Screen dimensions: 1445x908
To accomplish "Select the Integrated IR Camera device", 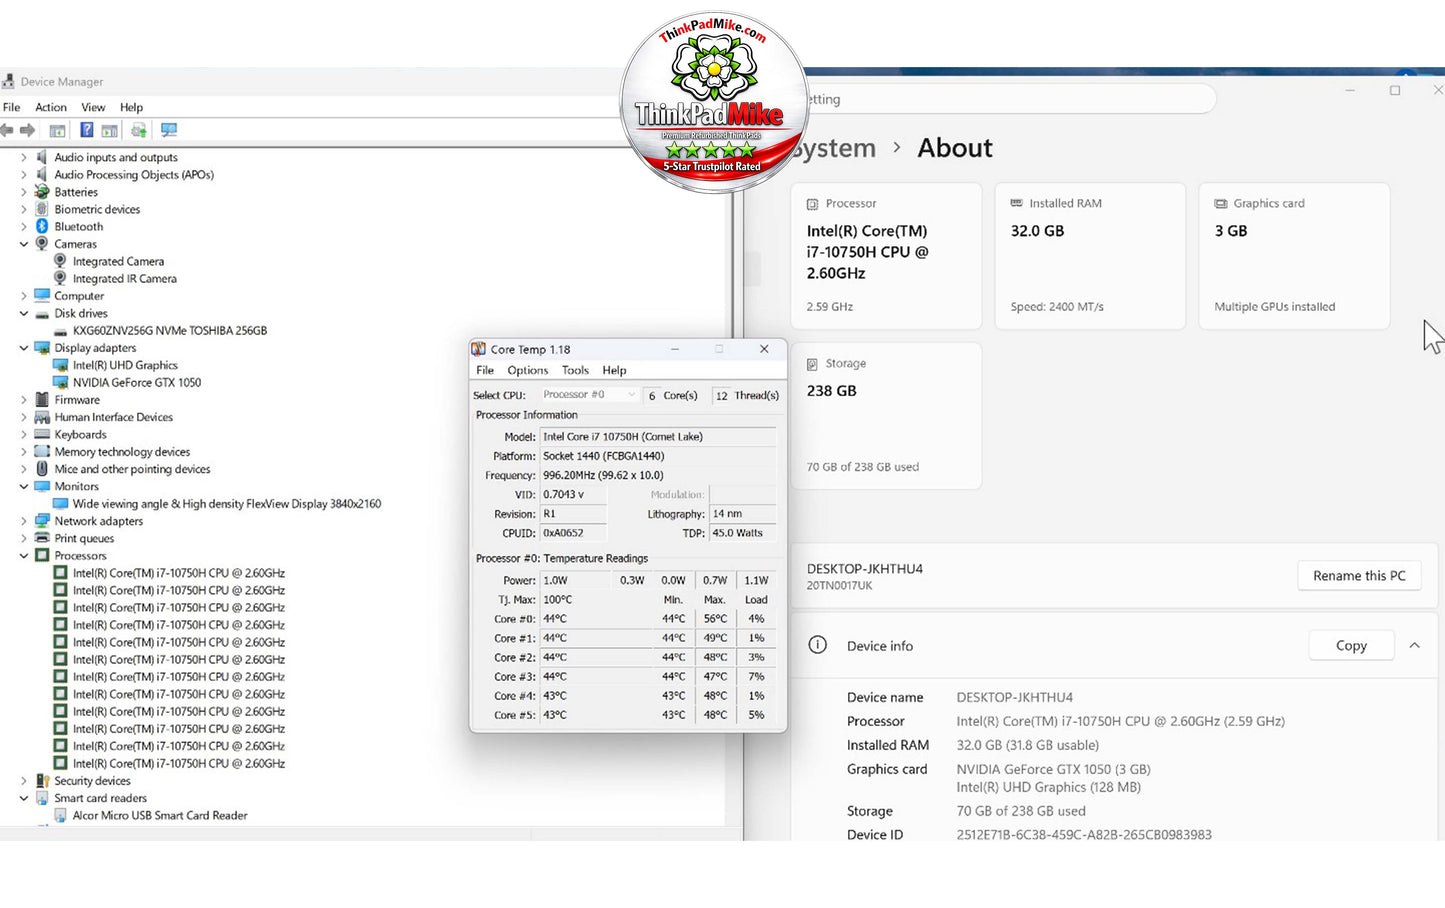I will click(x=124, y=279).
